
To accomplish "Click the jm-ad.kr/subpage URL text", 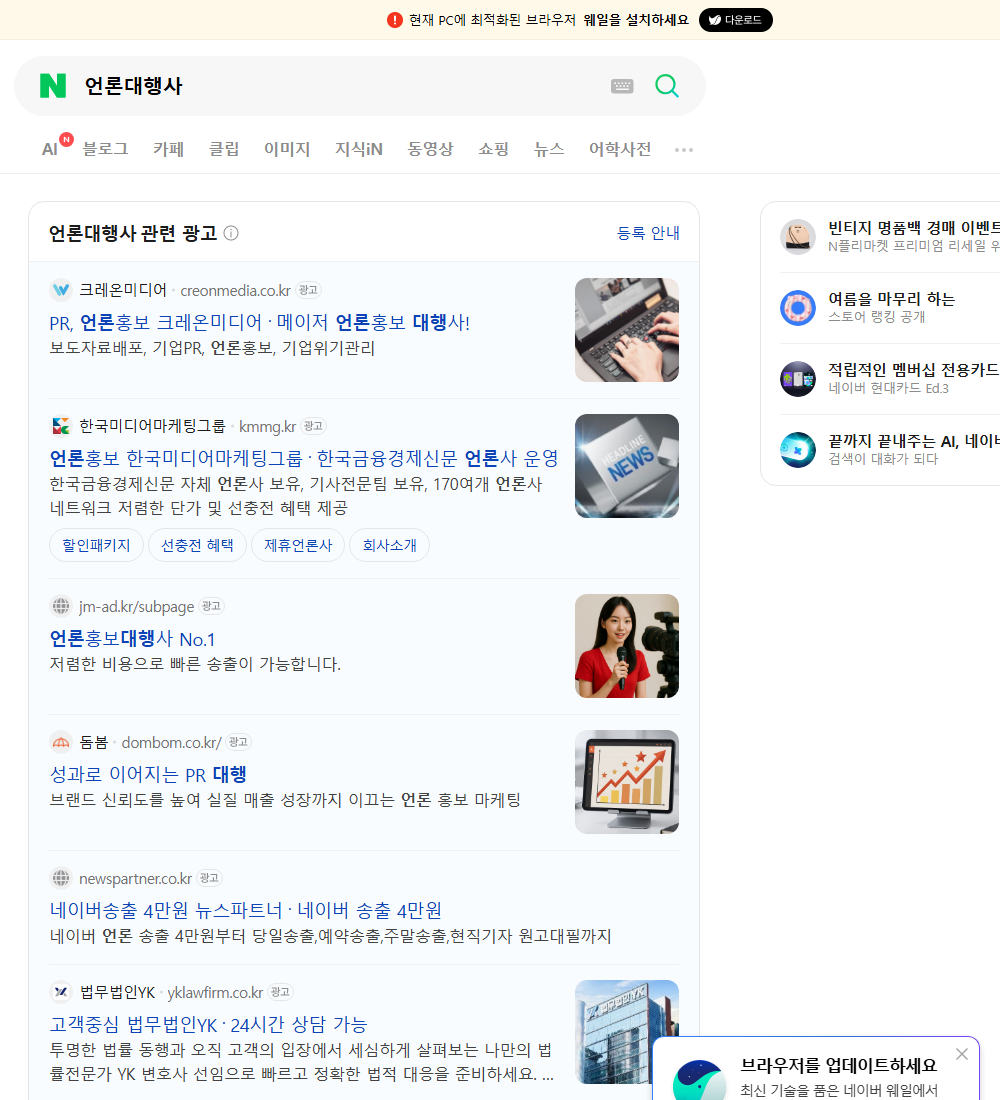I will pyautogui.click(x=136, y=606).
